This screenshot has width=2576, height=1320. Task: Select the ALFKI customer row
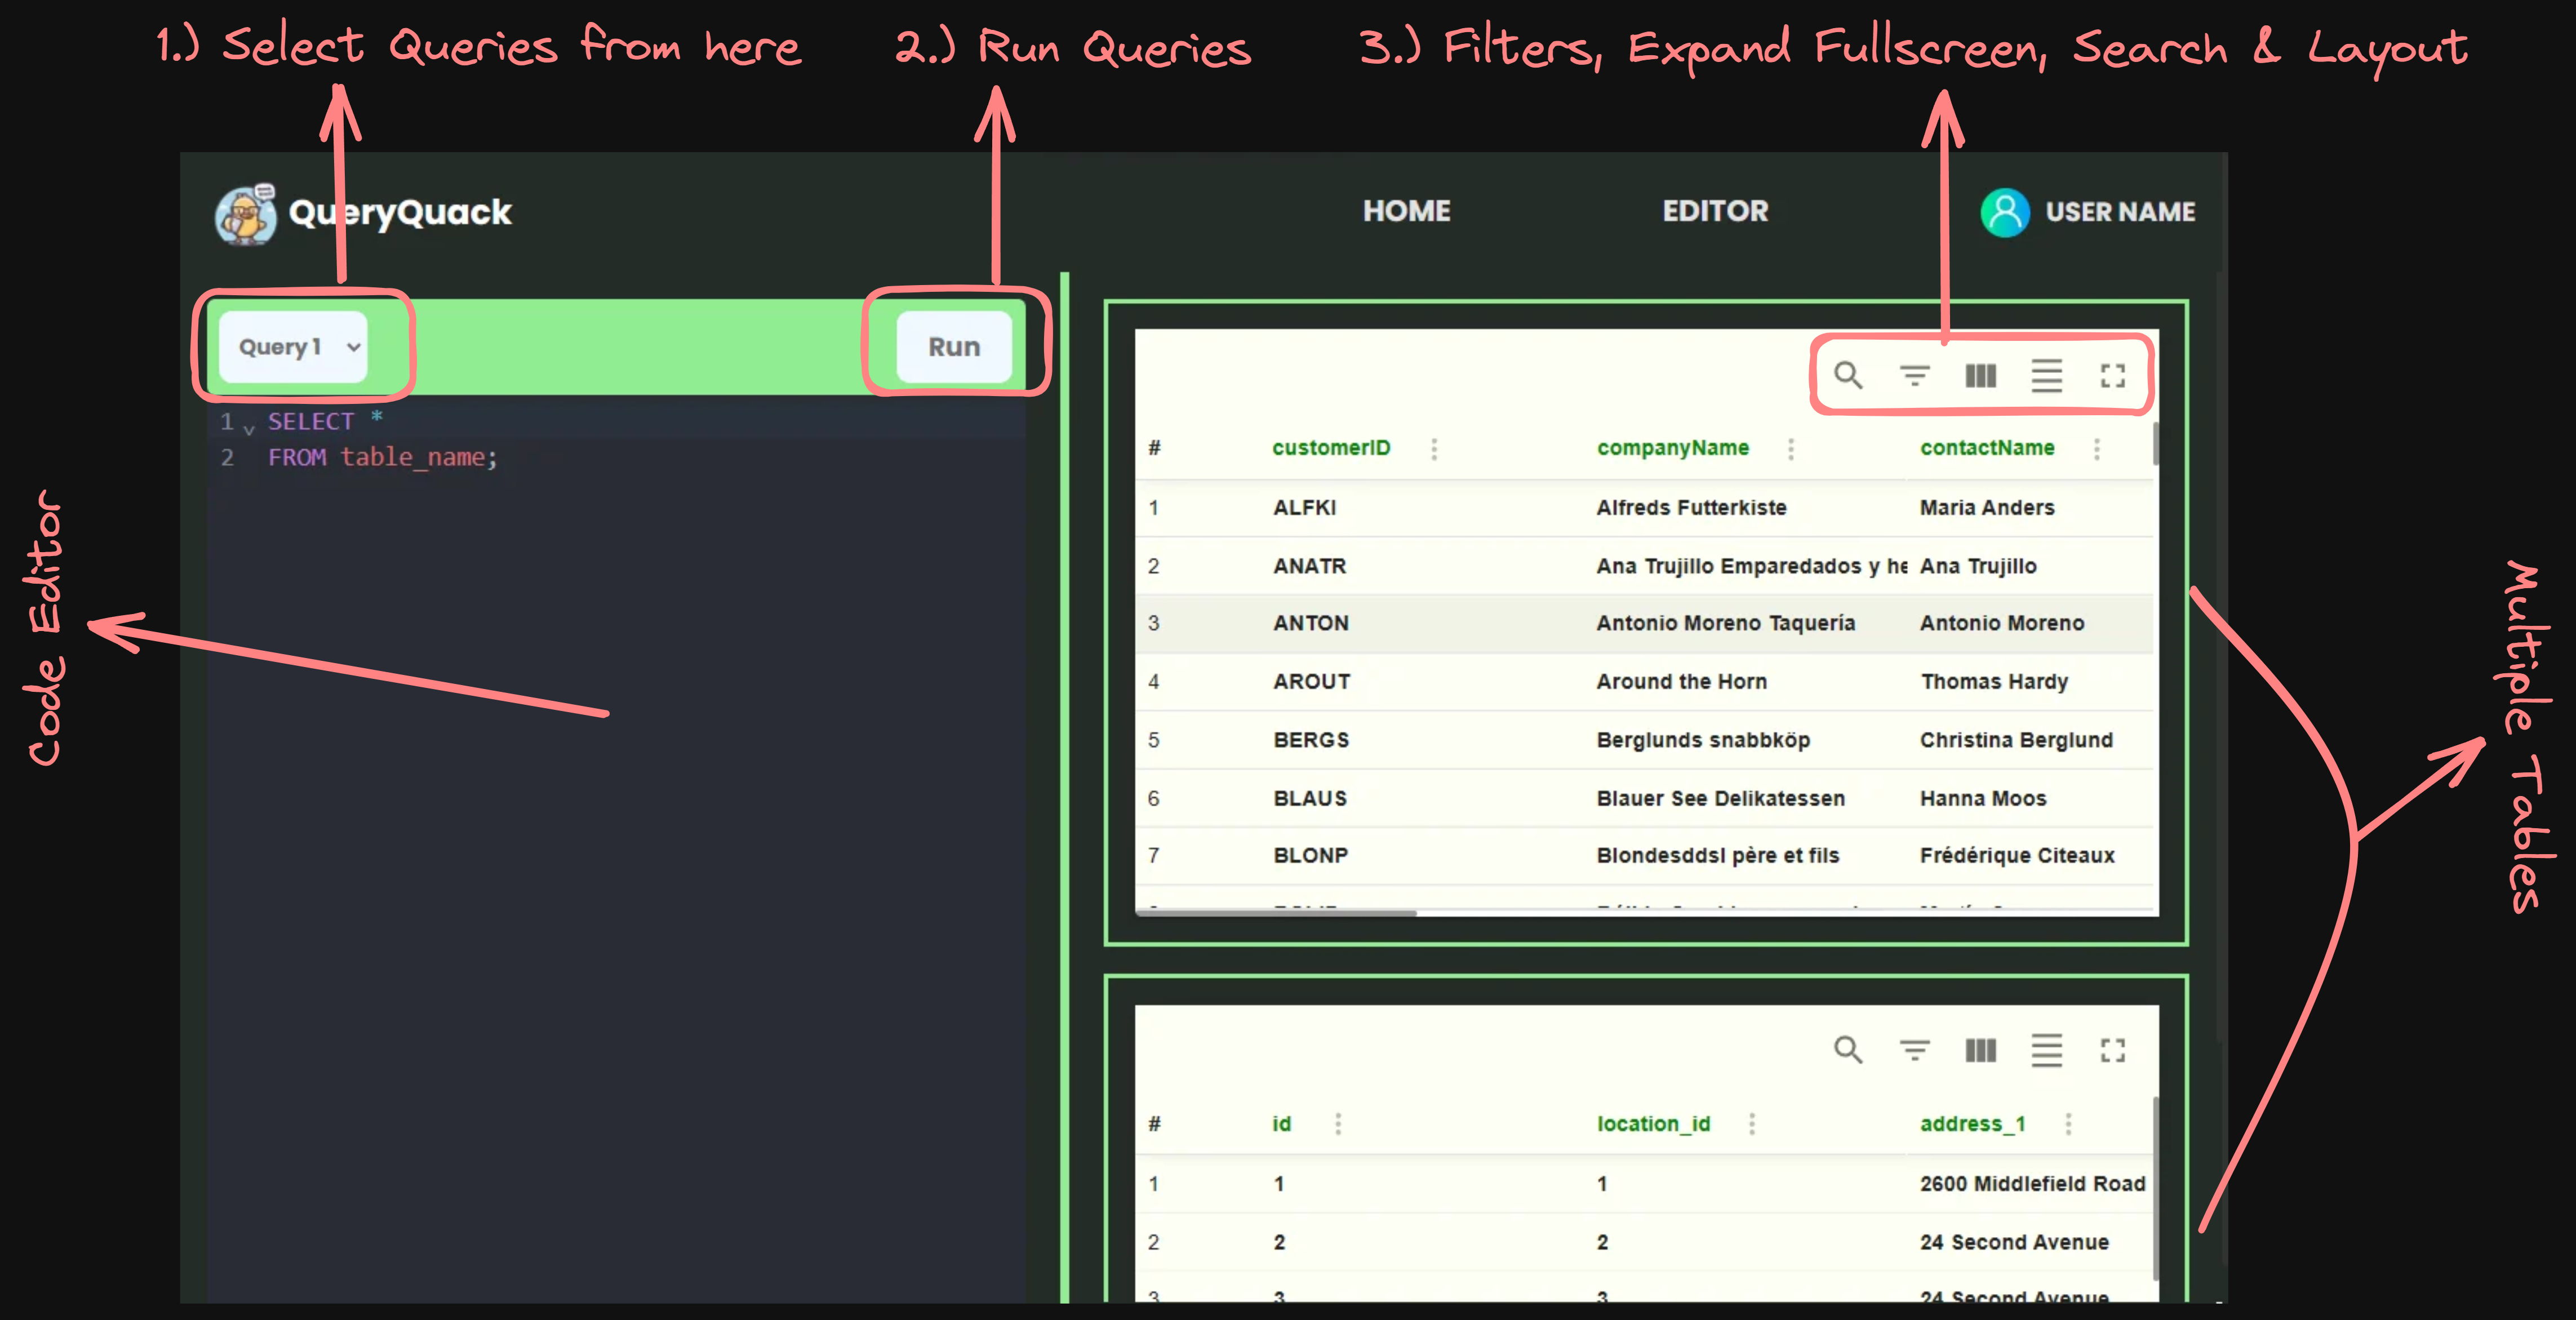(x=1644, y=507)
